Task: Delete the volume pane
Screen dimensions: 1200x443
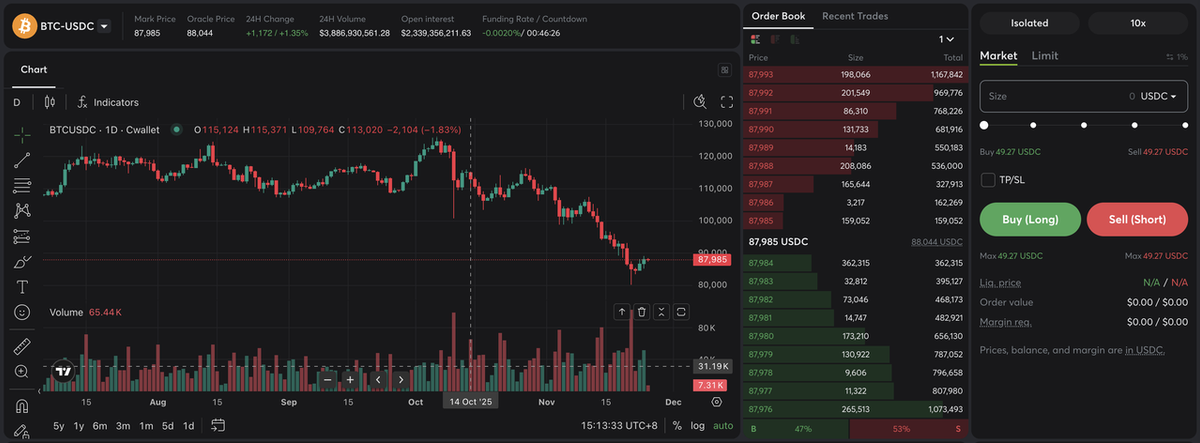Action: pos(642,312)
